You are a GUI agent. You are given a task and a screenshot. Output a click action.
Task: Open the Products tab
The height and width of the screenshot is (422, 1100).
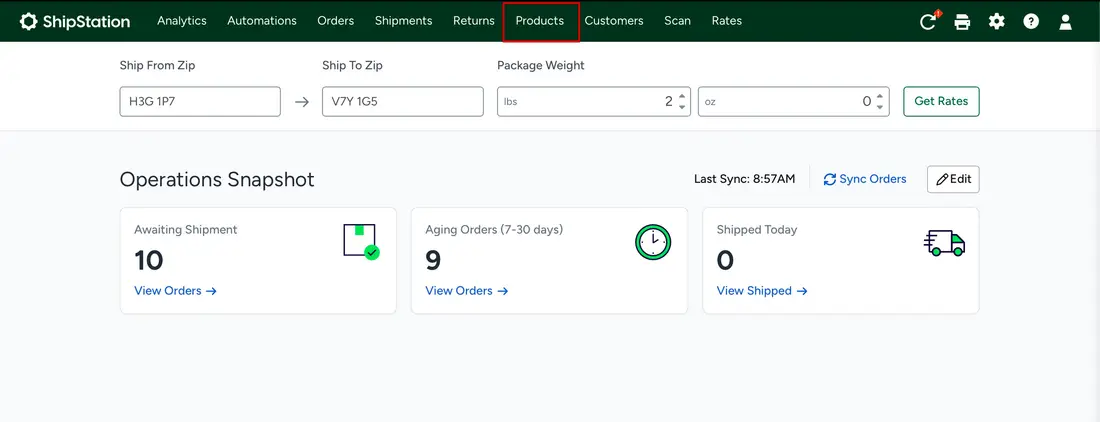click(540, 21)
